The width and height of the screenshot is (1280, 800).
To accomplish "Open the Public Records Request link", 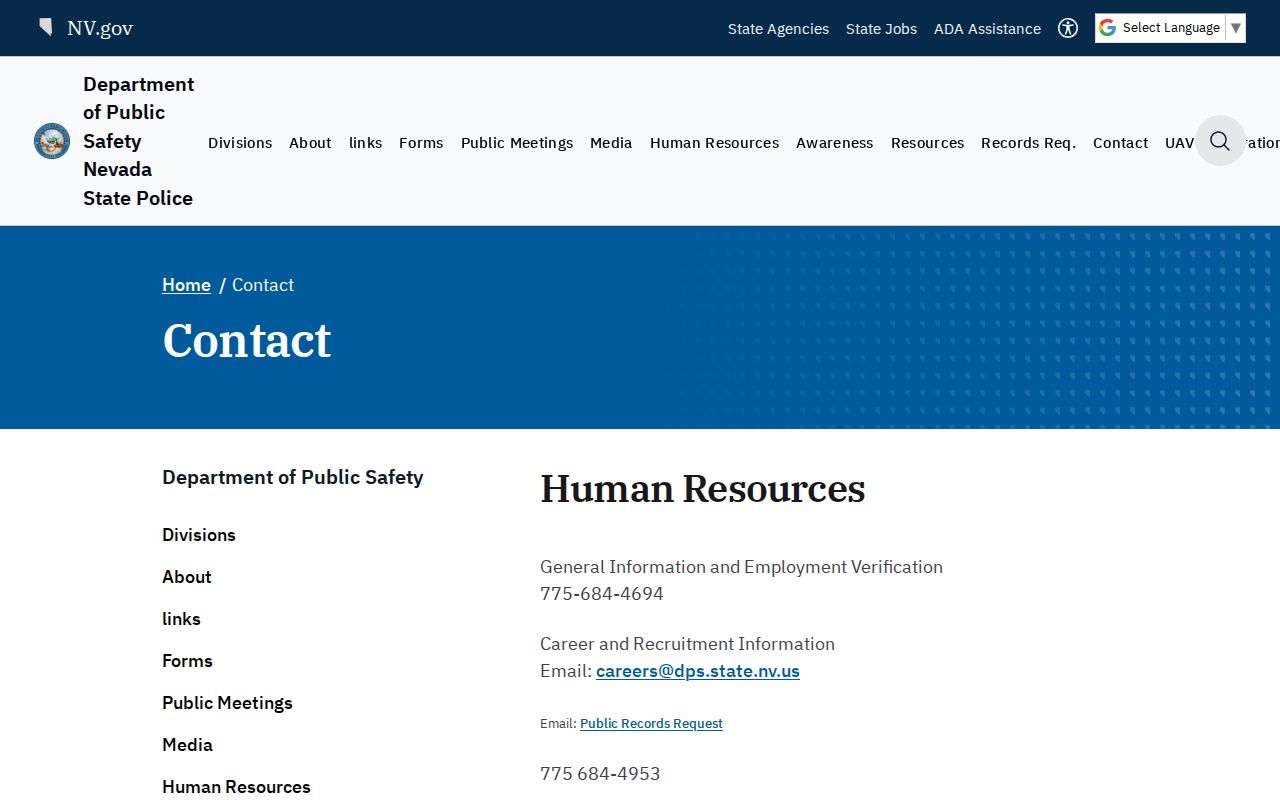I will coord(651,724).
